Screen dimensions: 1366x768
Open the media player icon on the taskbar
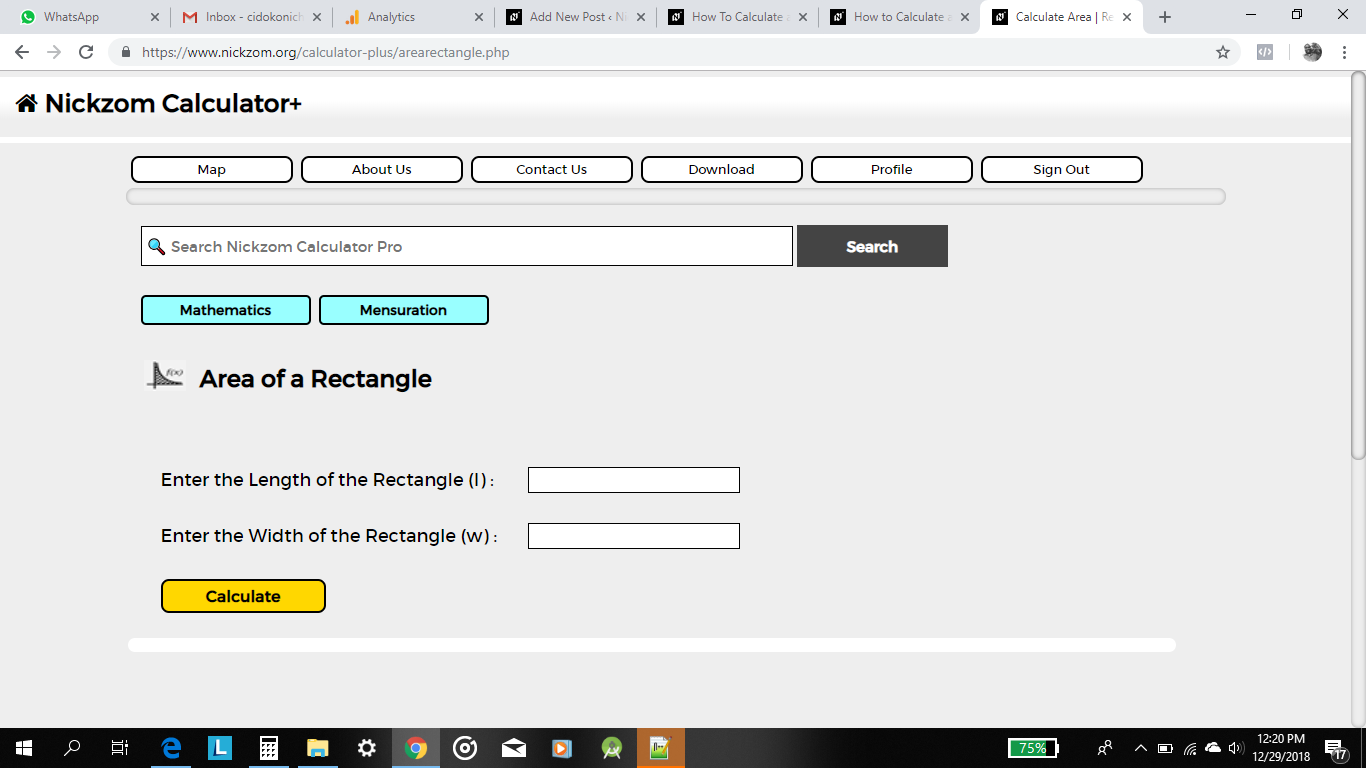562,748
